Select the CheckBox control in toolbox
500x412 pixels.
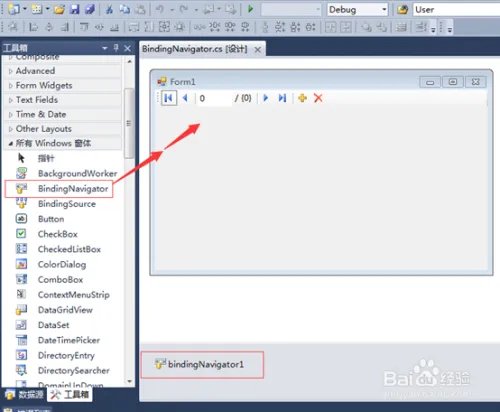pos(58,234)
